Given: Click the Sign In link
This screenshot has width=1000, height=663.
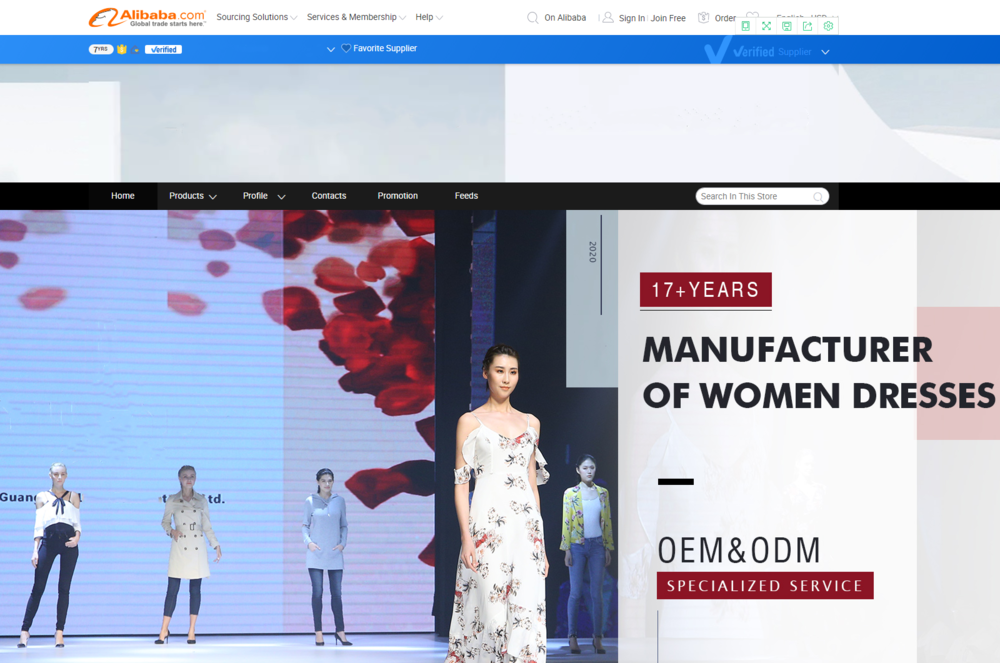Looking at the screenshot, I should [632, 18].
